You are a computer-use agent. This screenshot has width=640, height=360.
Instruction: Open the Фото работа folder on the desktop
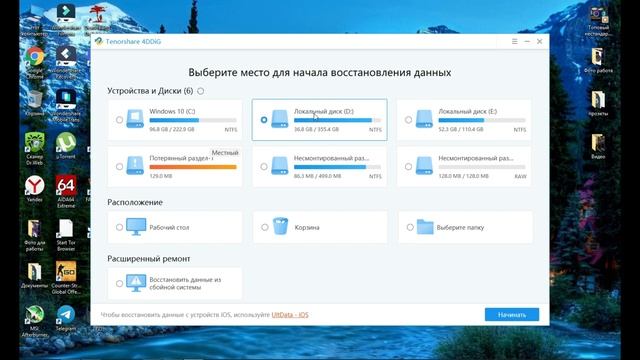[598, 57]
